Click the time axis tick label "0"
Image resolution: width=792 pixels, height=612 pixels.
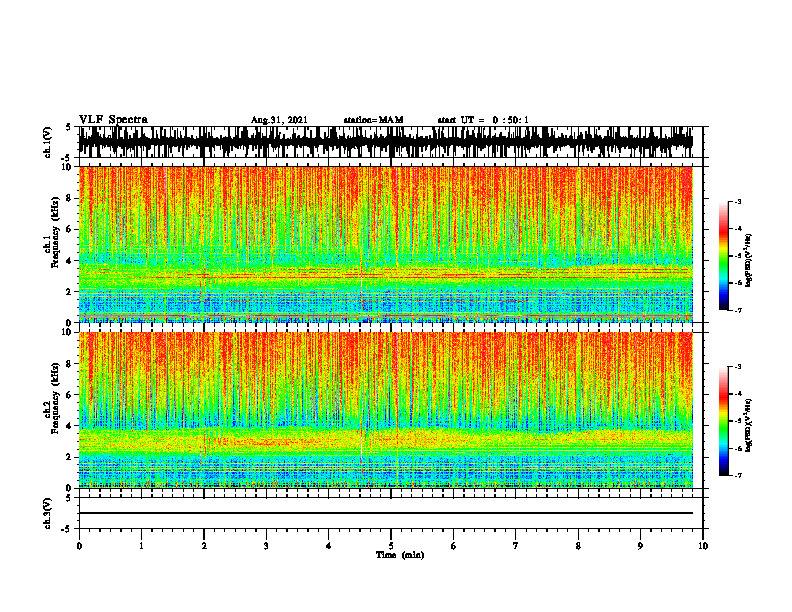[79, 546]
